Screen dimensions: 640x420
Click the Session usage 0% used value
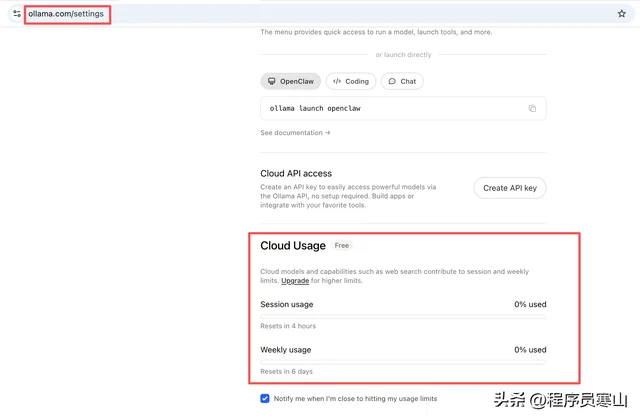530,304
